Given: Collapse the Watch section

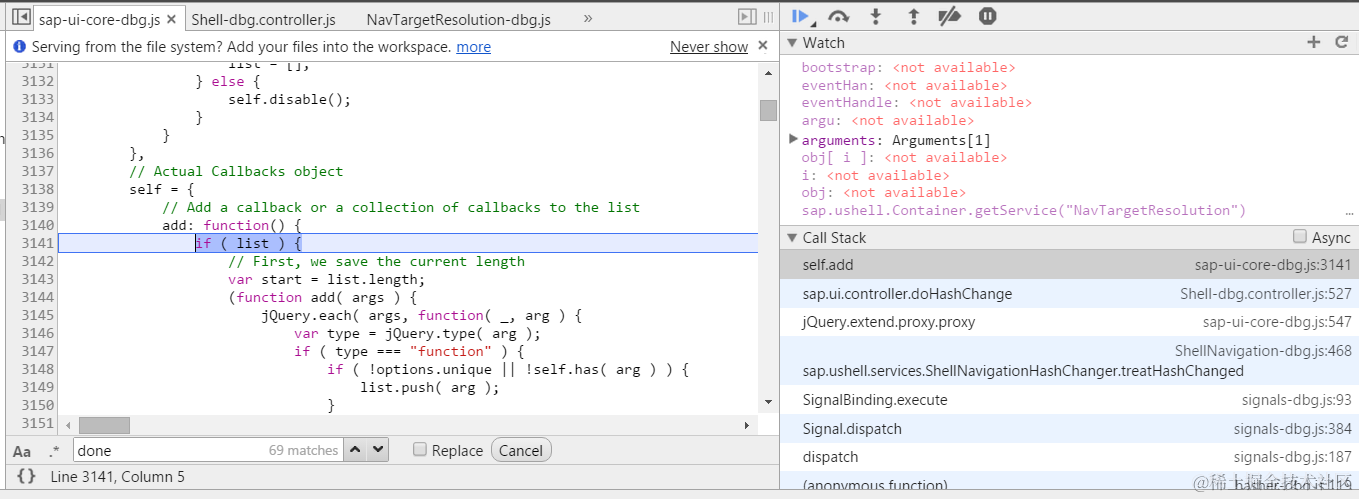Looking at the screenshot, I should (x=792, y=43).
